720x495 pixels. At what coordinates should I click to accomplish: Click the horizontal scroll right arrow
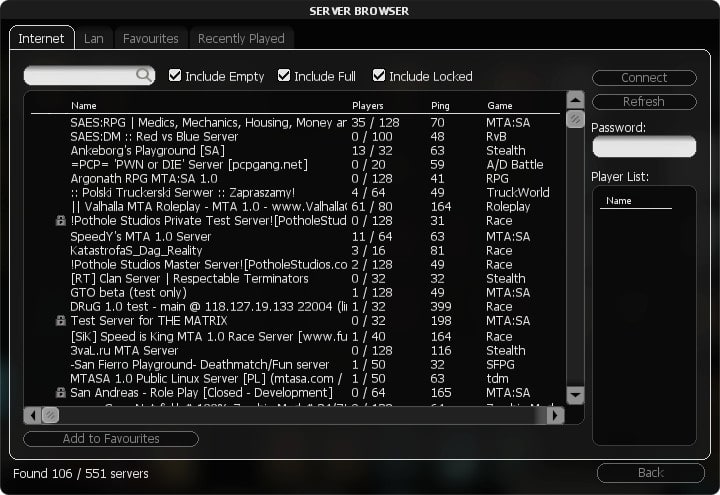point(555,415)
